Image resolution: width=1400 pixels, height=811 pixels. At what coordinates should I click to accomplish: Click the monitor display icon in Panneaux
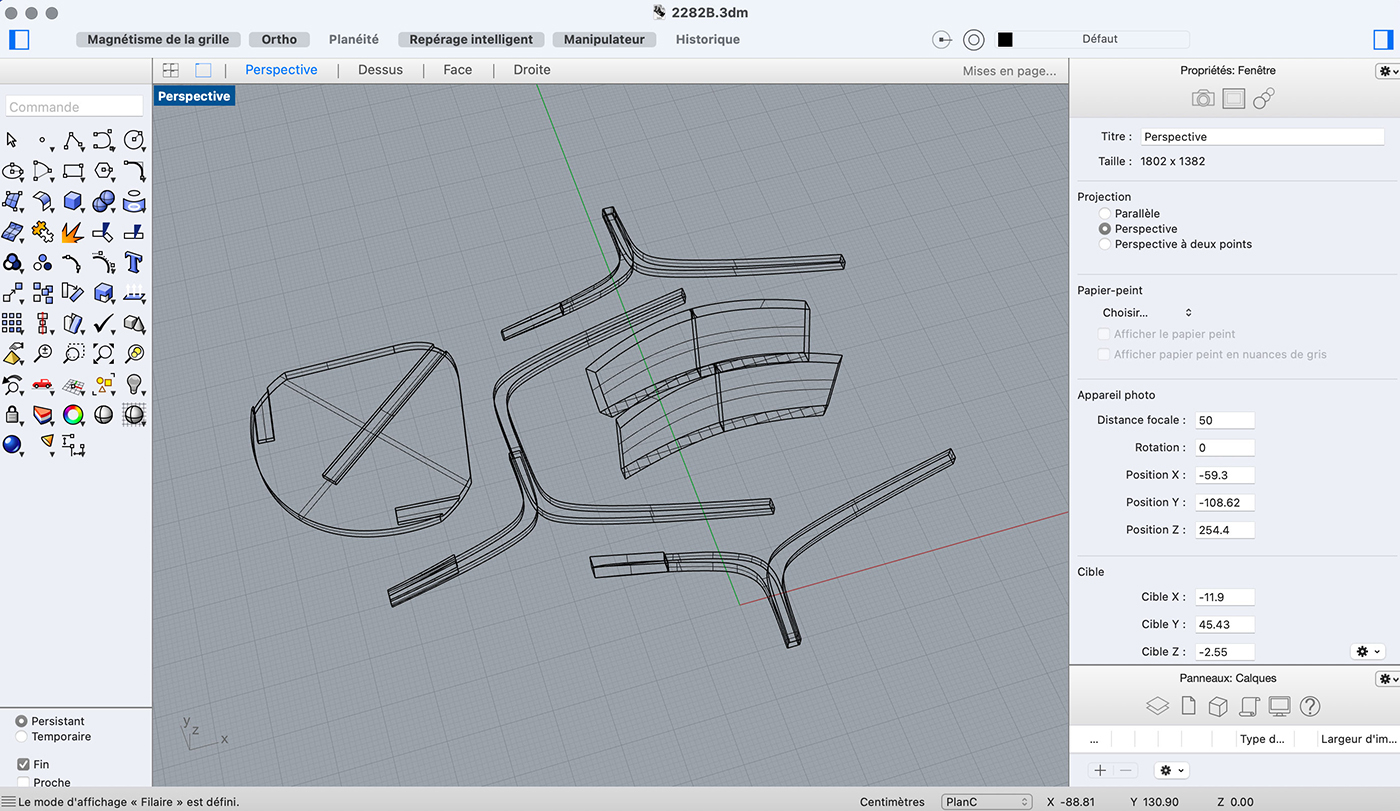pyautogui.click(x=1279, y=706)
